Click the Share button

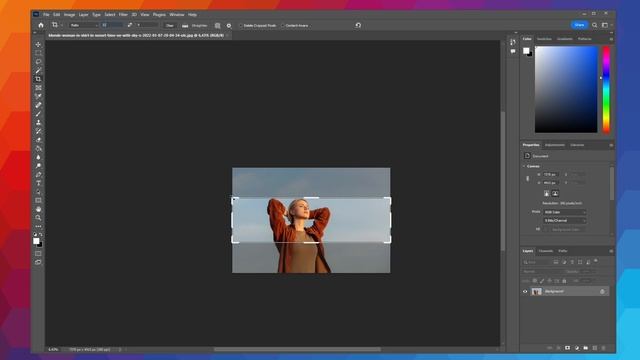click(x=579, y=25)
